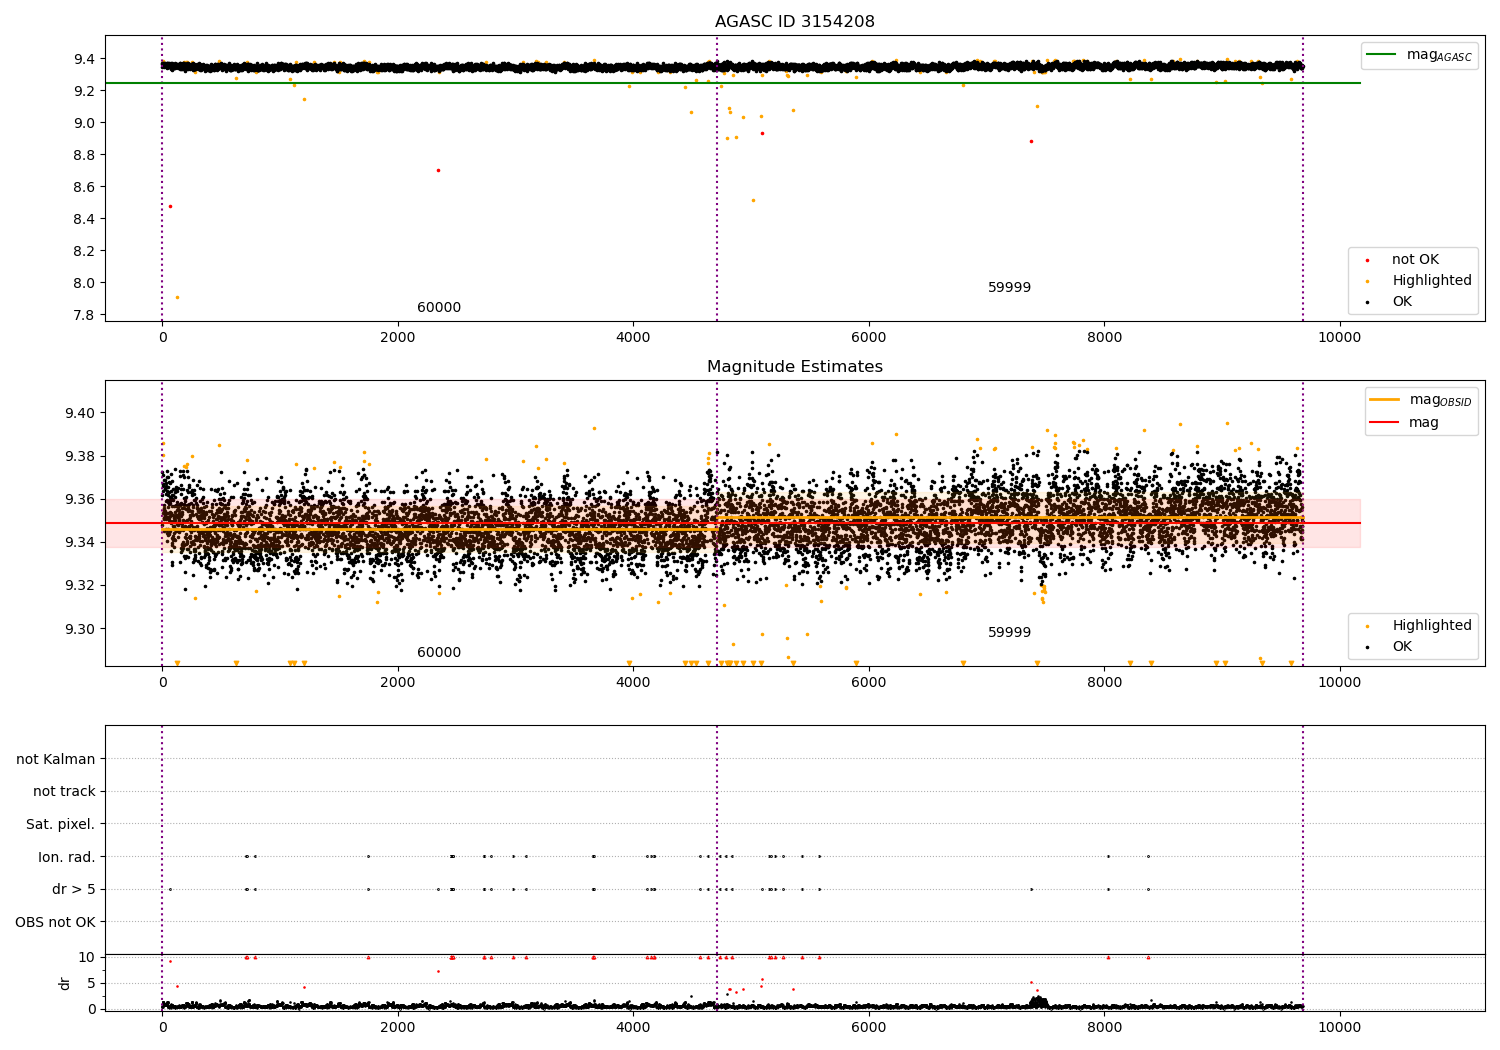Click the '8.2' y-tick of the top plot
This screenshot has width=1500, height=1050.
pyautogui.click(x=84, y=251)
